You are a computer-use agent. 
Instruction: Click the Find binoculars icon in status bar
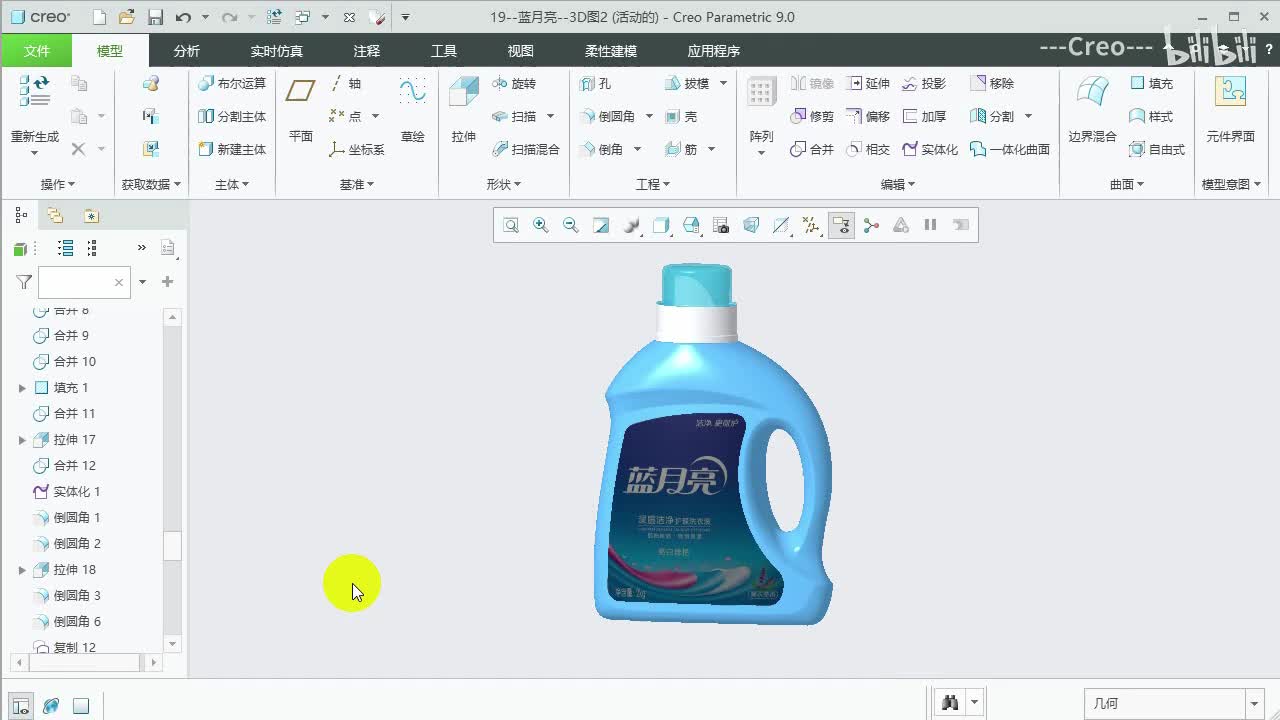coord(949,703)
